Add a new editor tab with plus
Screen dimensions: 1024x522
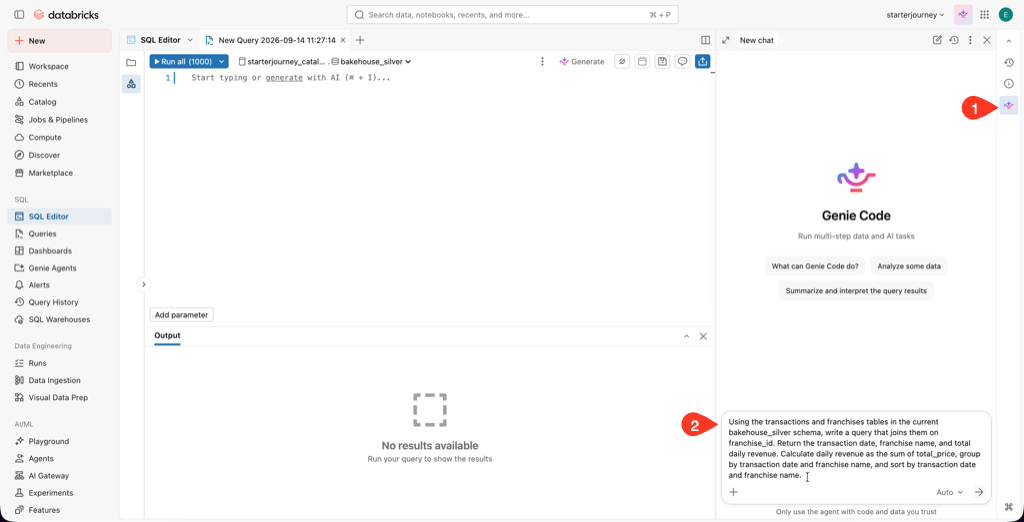[x=360, y=40]
